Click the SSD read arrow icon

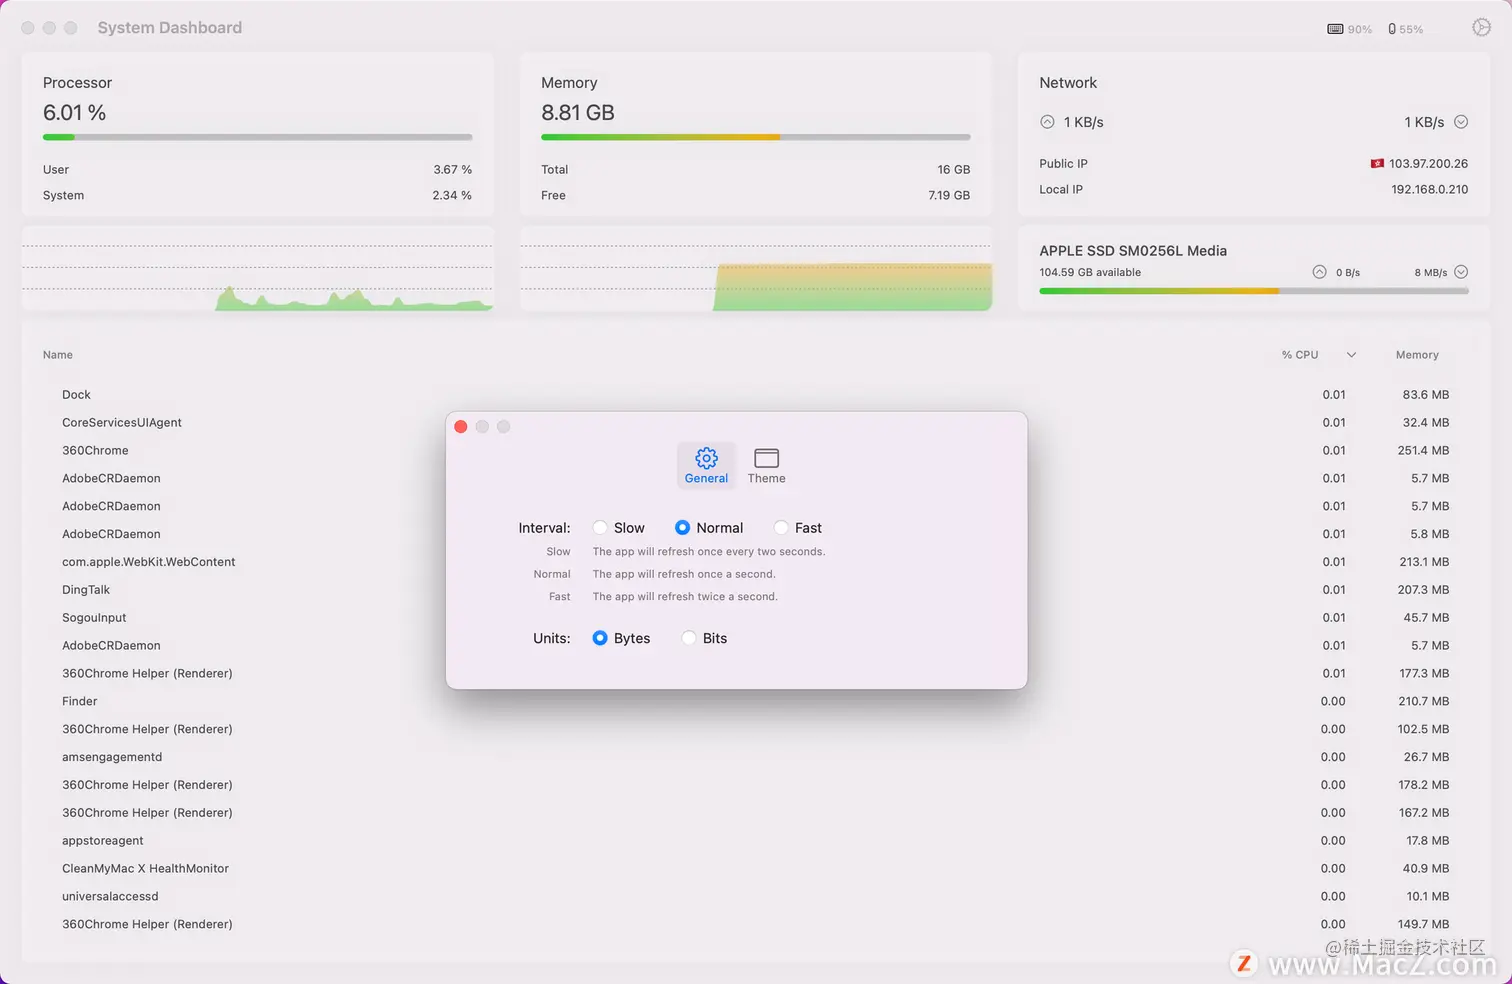[1319, 272]
